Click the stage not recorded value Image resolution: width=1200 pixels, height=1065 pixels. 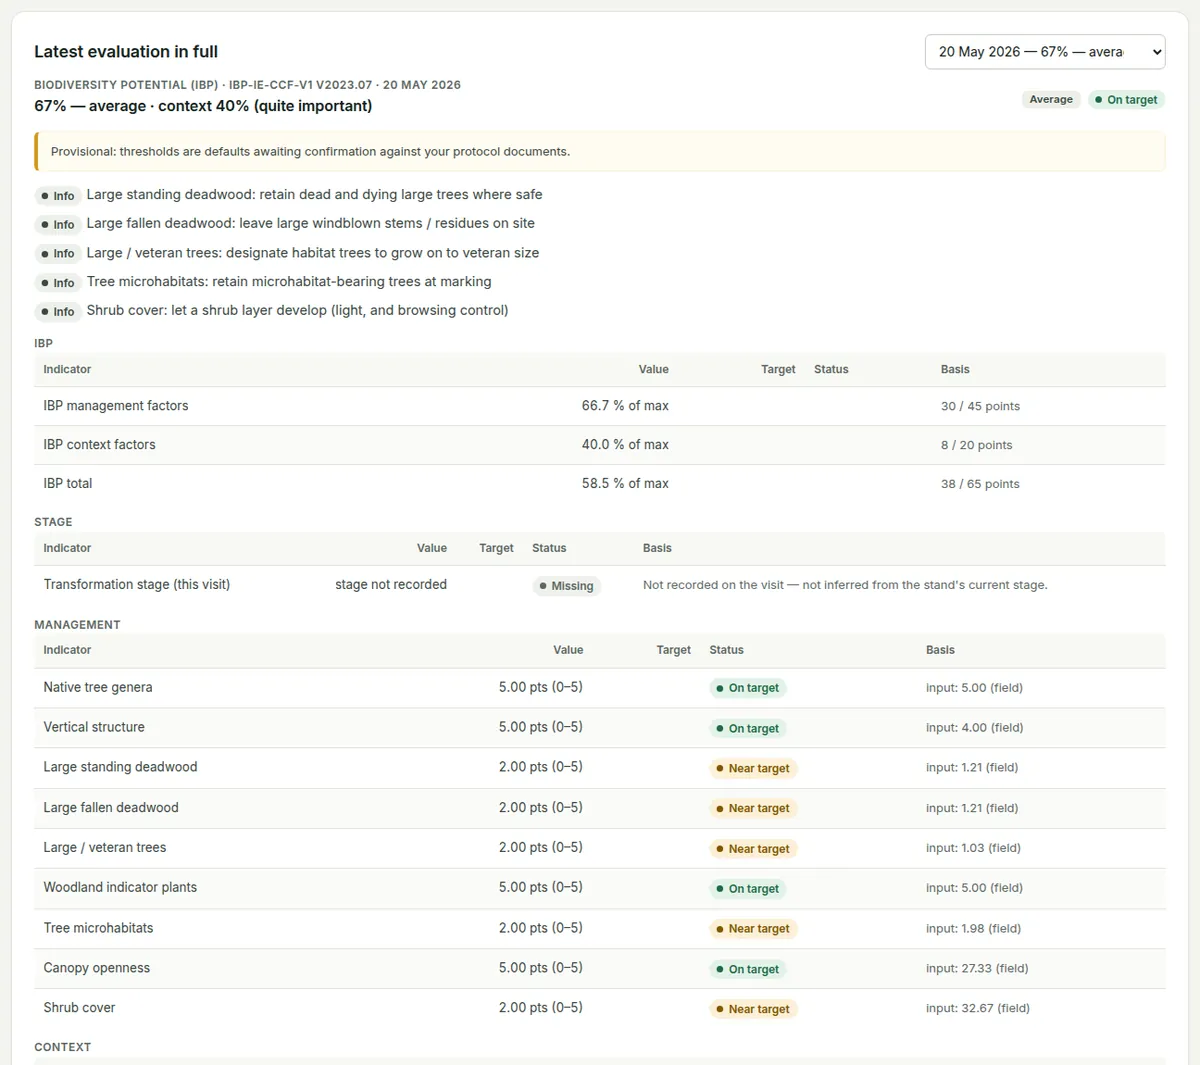coord(391,585)
